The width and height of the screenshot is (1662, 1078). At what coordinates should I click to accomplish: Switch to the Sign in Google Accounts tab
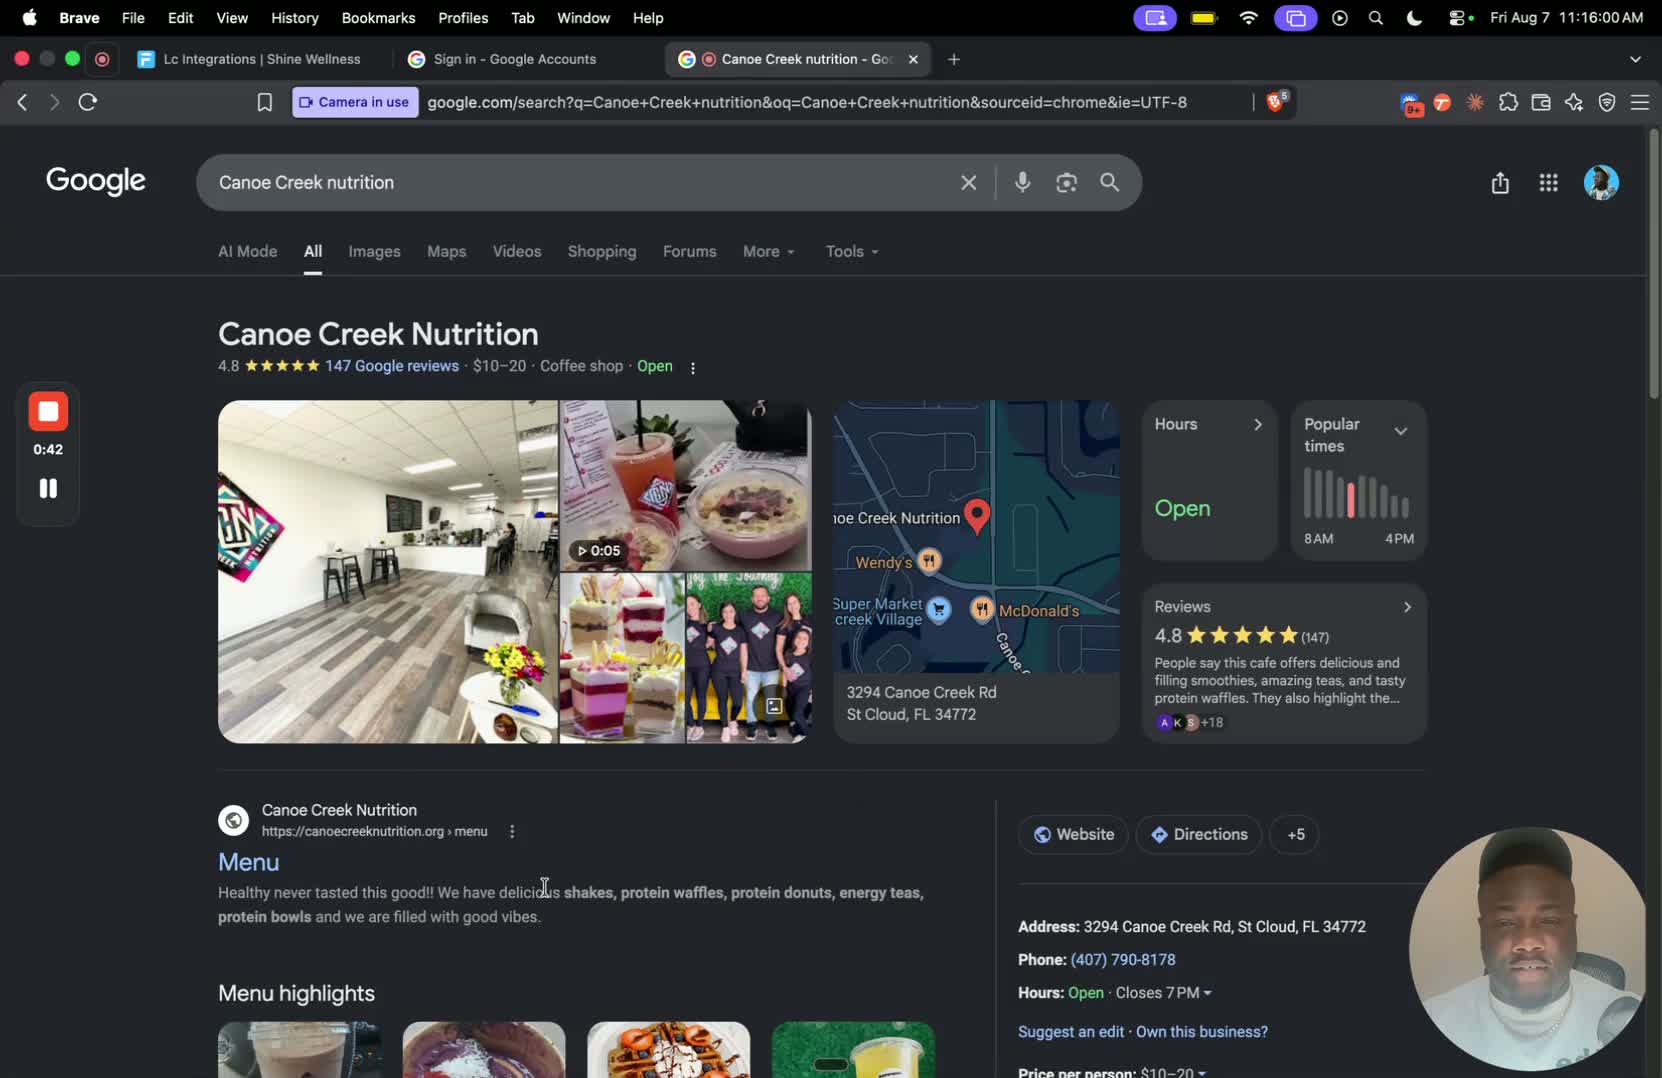click(516, 59)
